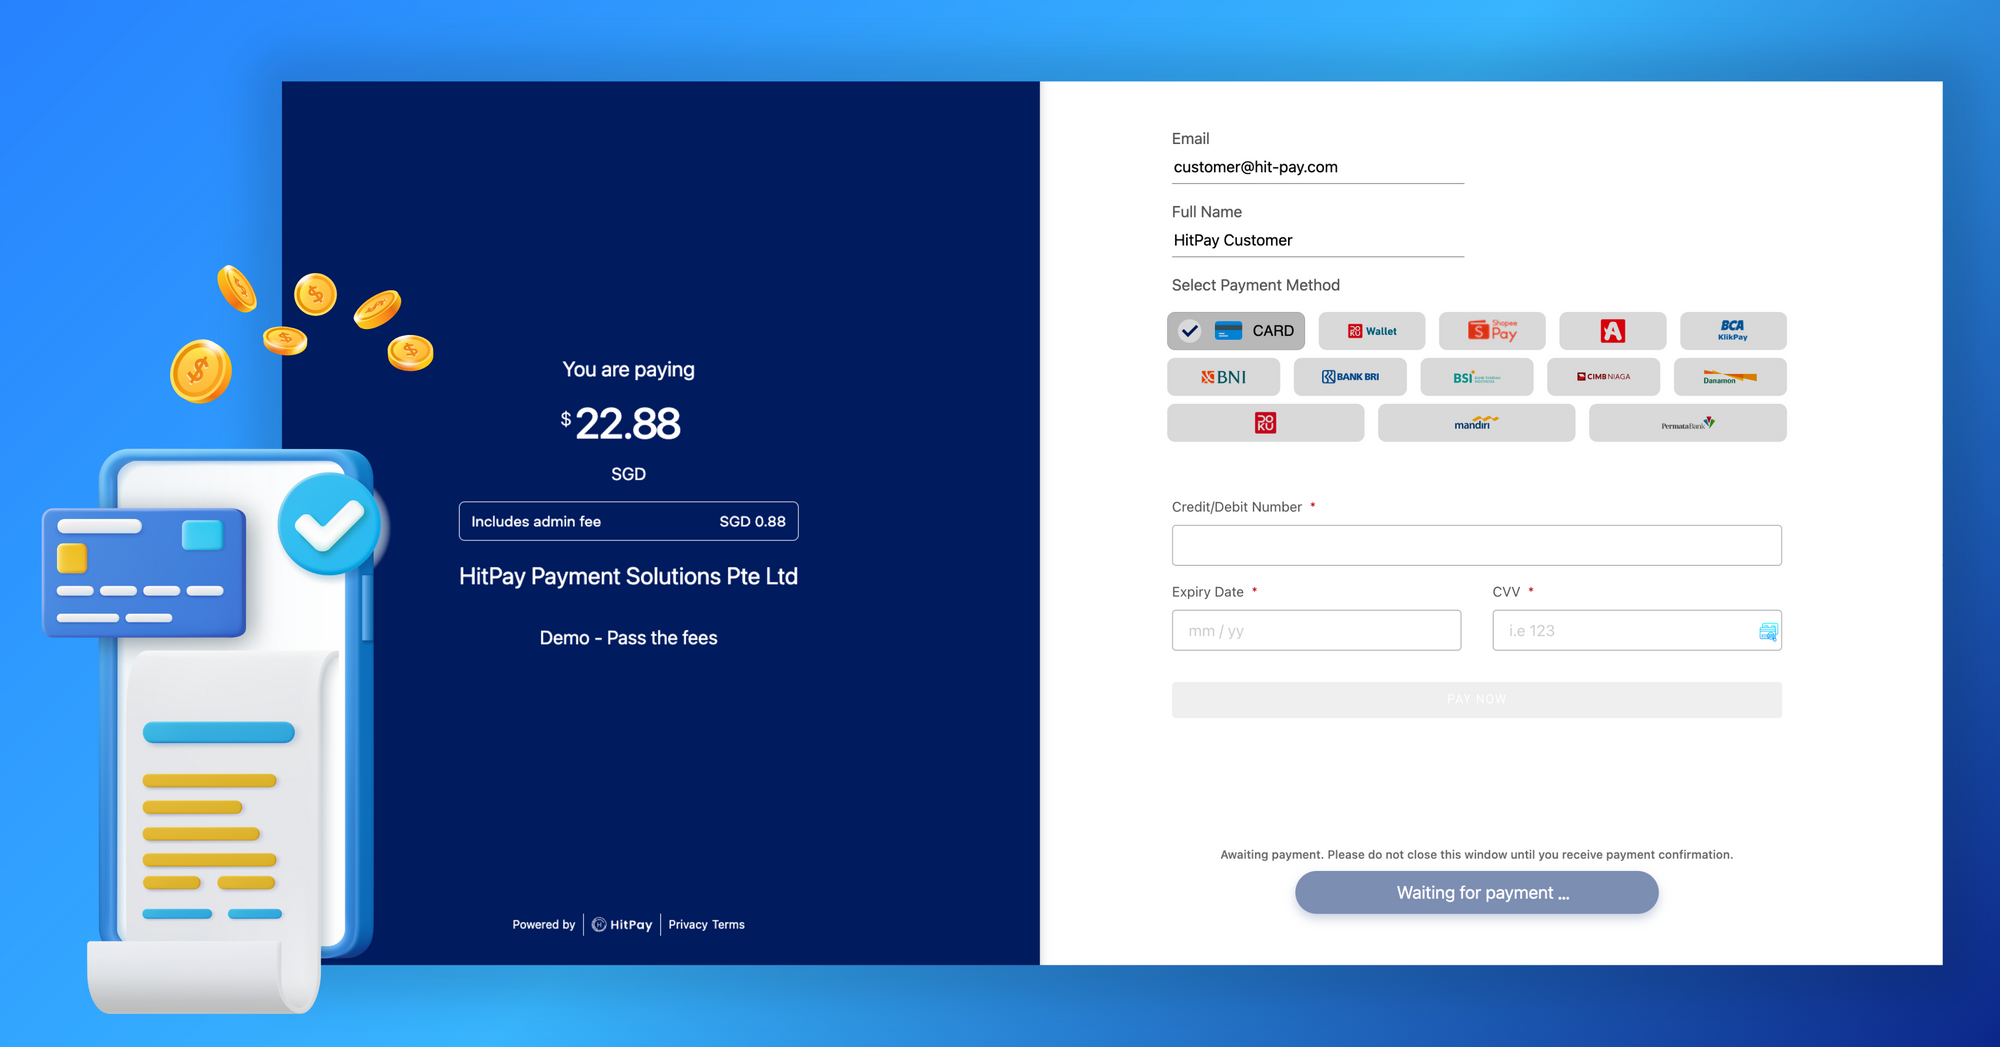Select ShopeePay payment option
The image size is (2000, 1047).
pyautogui.click(x=1492, y=331)
